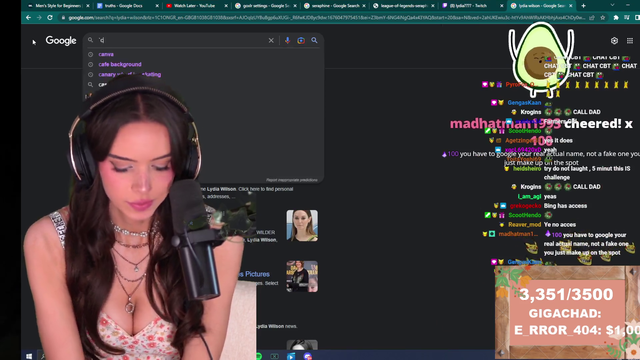Screen dimensions: 640x360
Task: Open Chrome extensions puzzle icon
Action: tap(616, 18)
